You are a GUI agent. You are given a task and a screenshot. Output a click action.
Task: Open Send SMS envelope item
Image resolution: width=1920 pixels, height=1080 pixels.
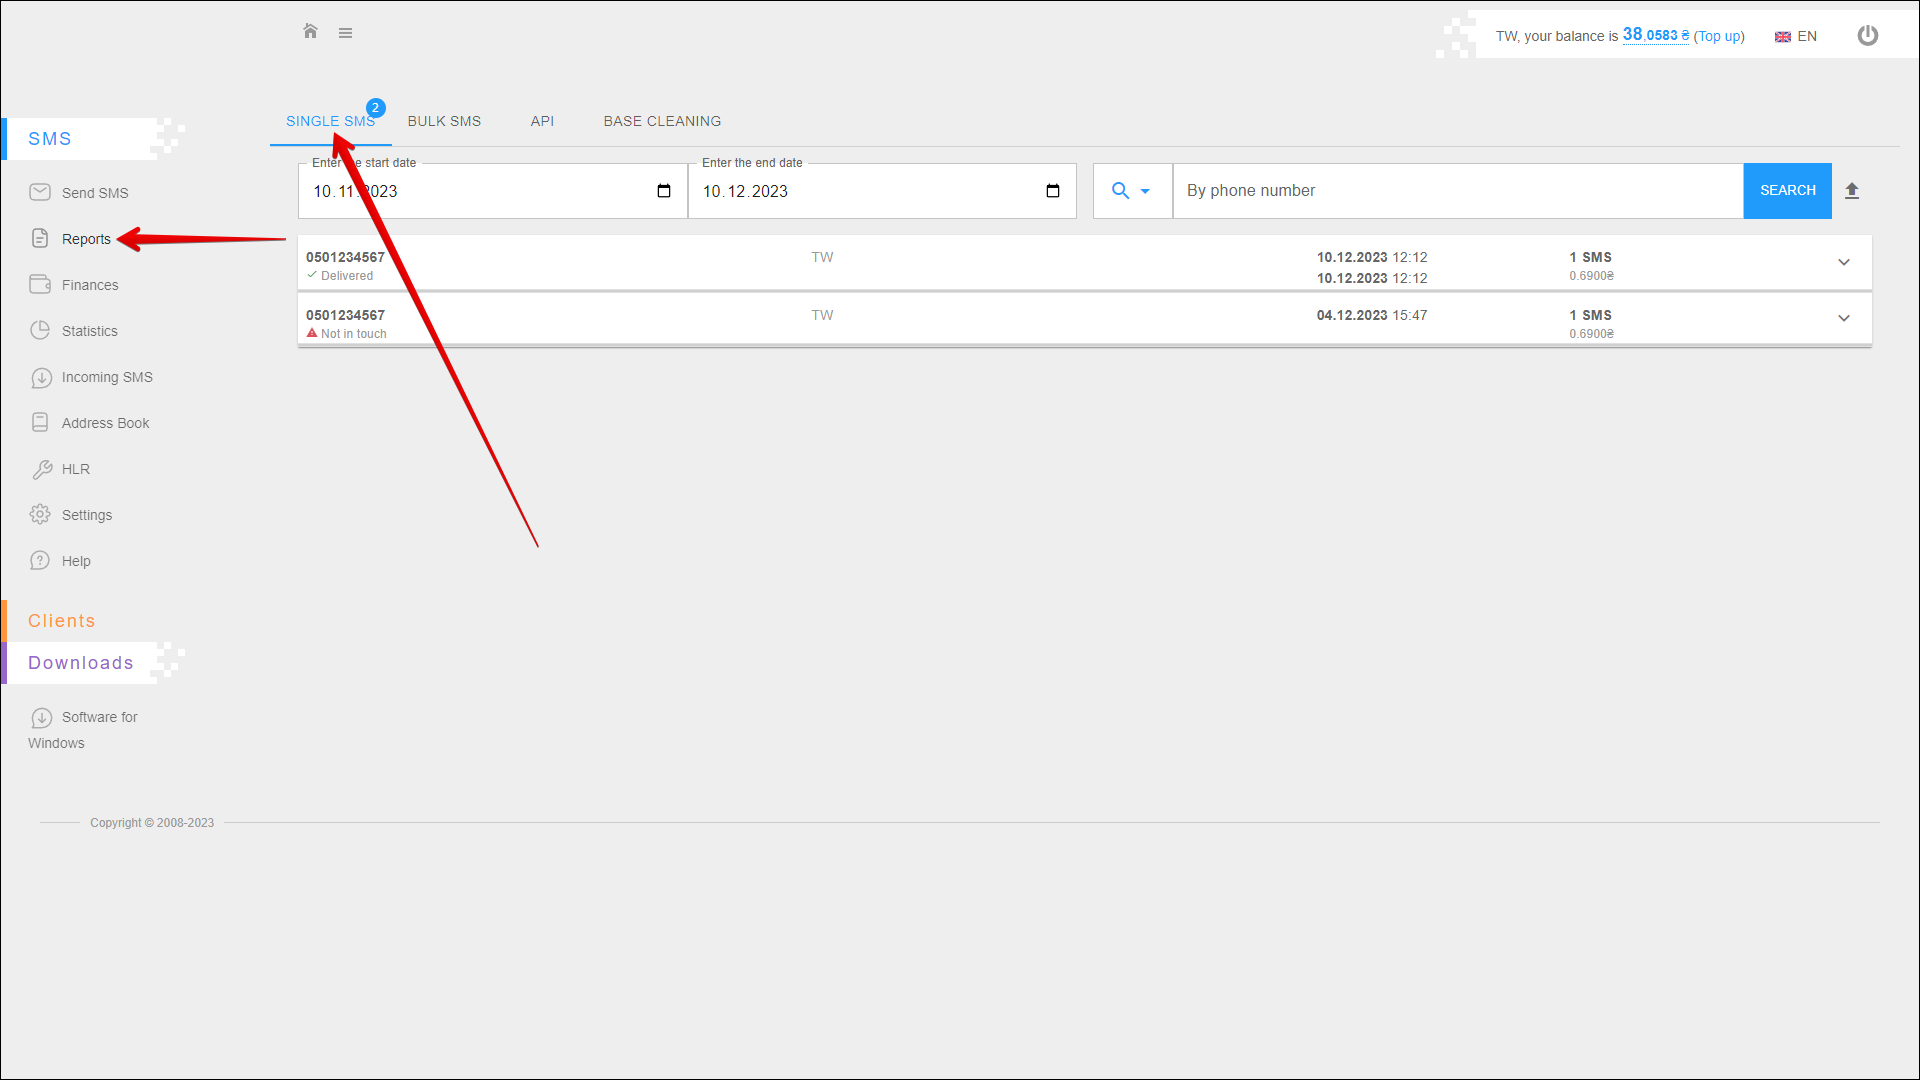tap(94, 193)
